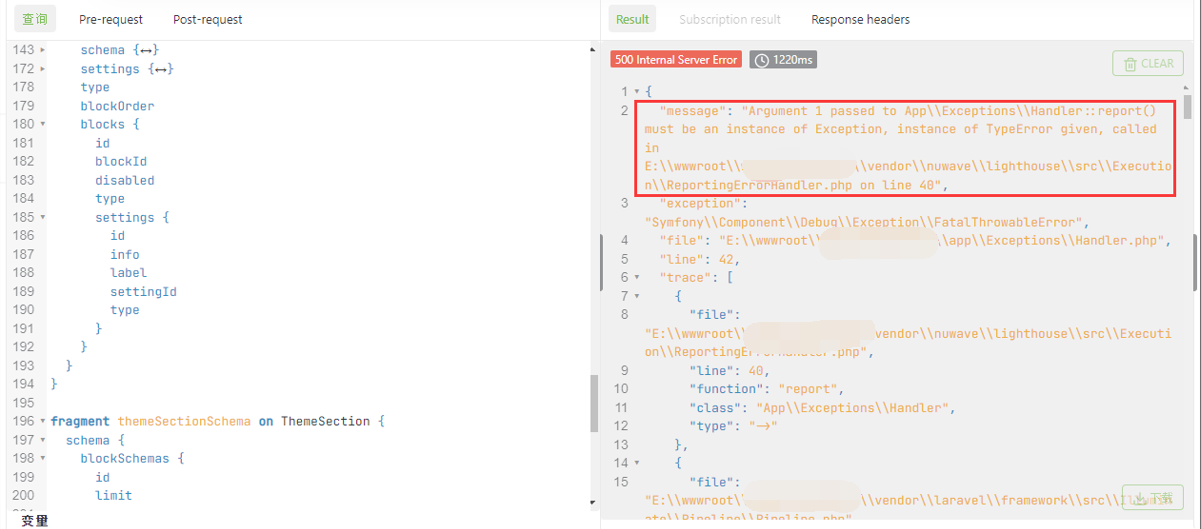The width and height of the screenshot is (1202, 529).
Task: Collapse the blockSchemas block at line 198
Action: coord(42,459)
